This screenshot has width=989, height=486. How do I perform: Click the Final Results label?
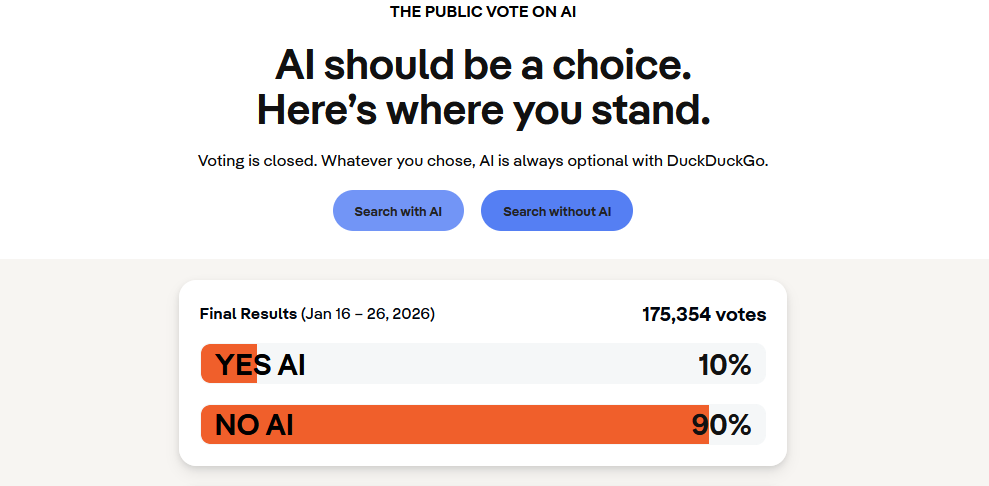coord(249,314)
